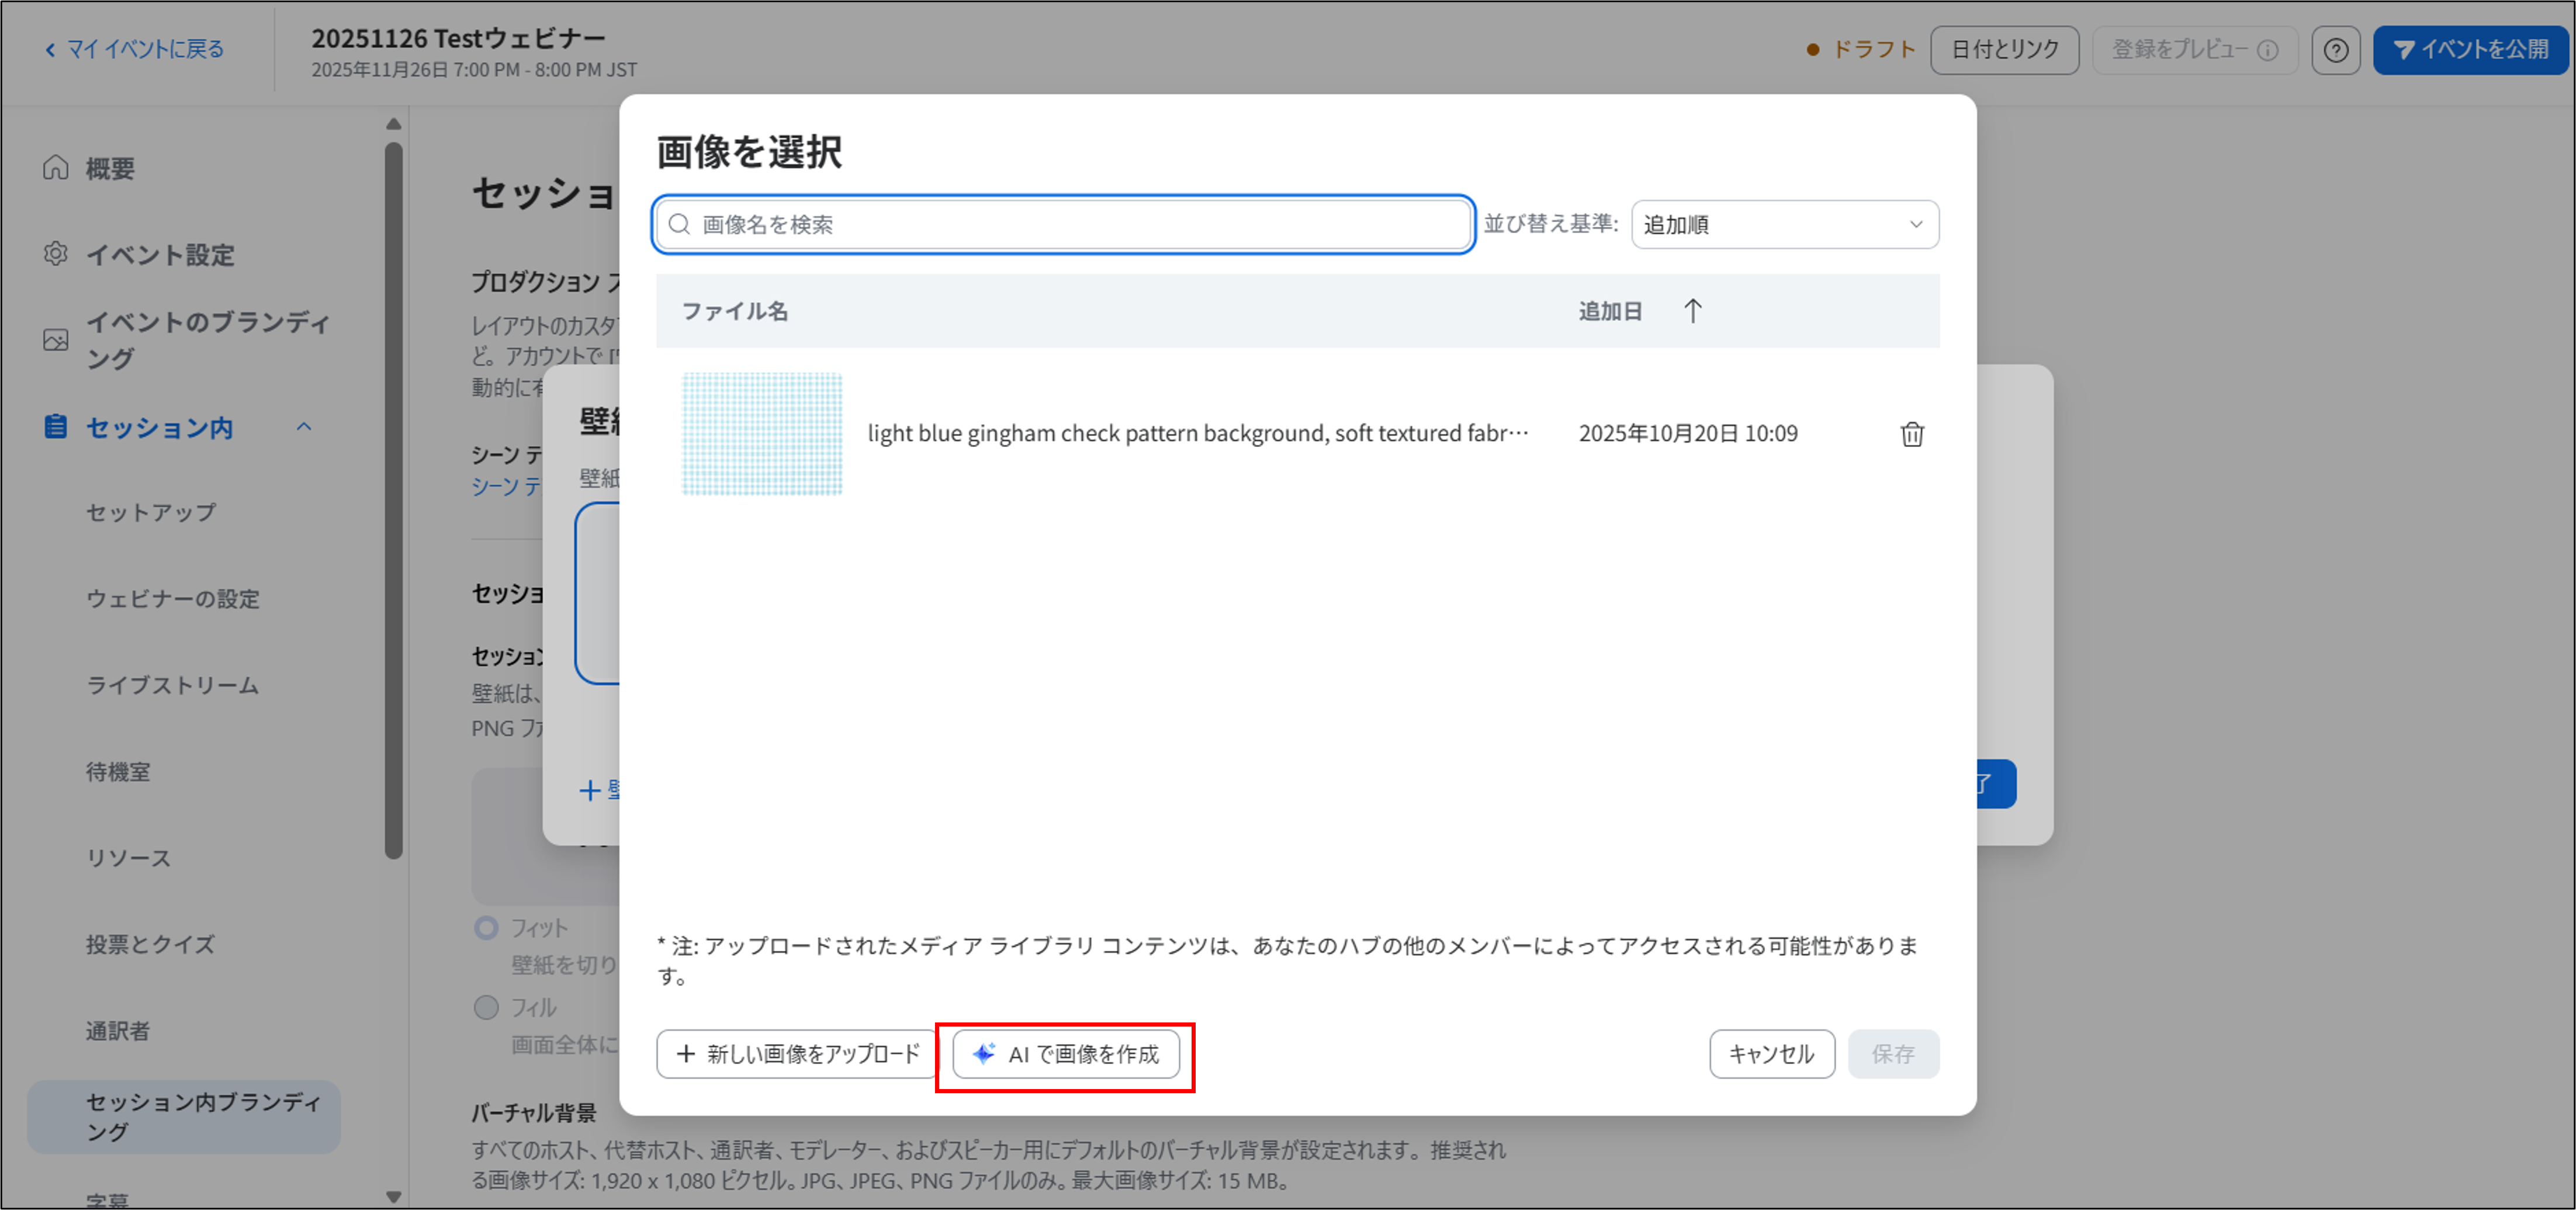Click the sparkle icon on AI で画像を作成
2576x1210 pixels.
(x=984, y=1053)
